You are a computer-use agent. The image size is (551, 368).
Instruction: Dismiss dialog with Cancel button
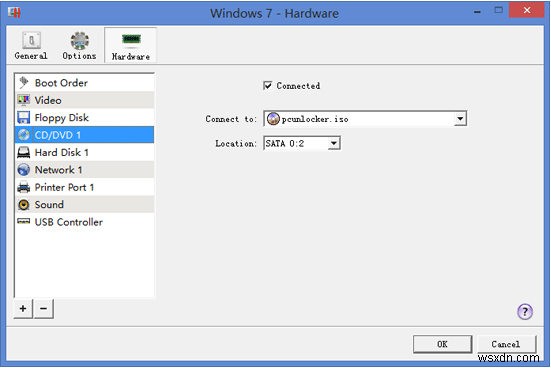point(506,344)
